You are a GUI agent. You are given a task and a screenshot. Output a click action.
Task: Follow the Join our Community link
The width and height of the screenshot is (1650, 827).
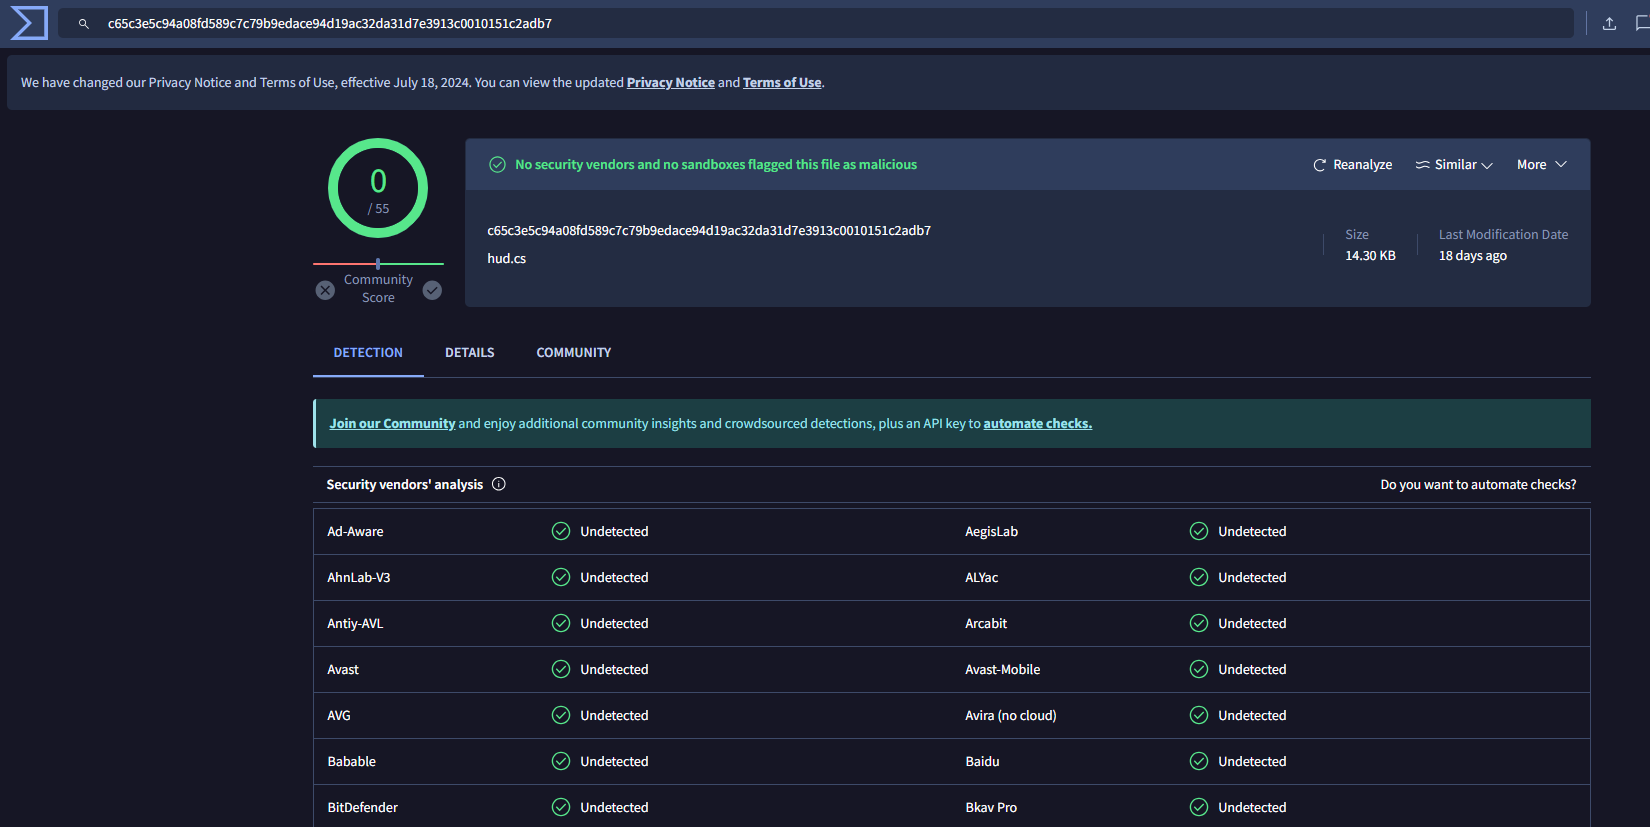click(x=392, y=424)
